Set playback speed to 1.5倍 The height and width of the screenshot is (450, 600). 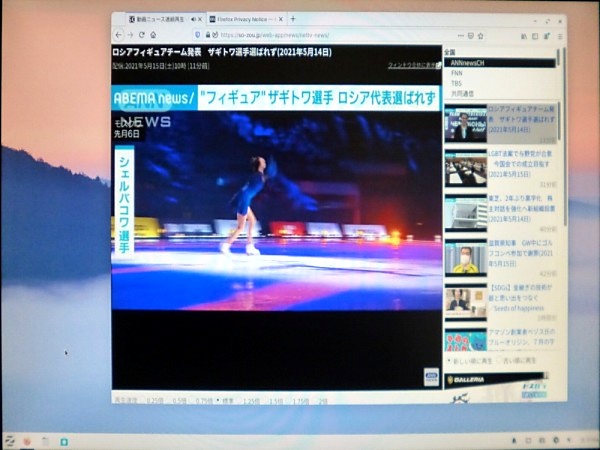click(276, 401)
